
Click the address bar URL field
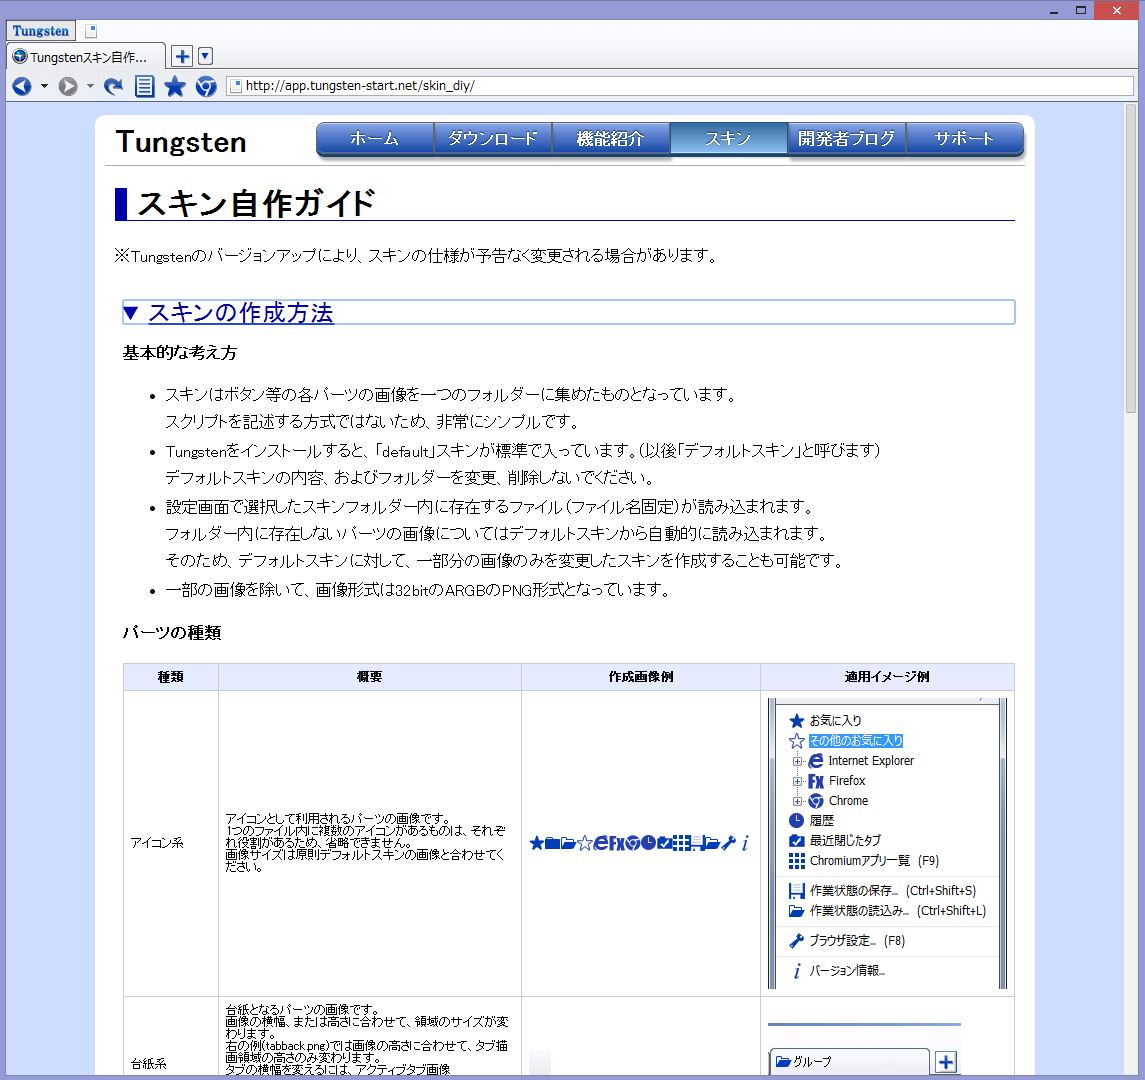pyautogui.click(x=679, y=85)
